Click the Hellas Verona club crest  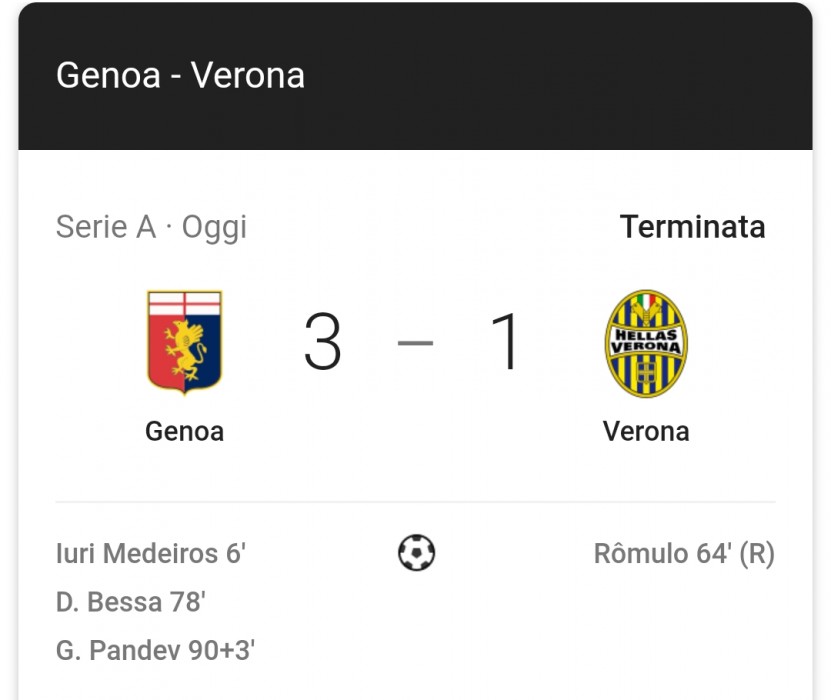(x=646, y=342)
